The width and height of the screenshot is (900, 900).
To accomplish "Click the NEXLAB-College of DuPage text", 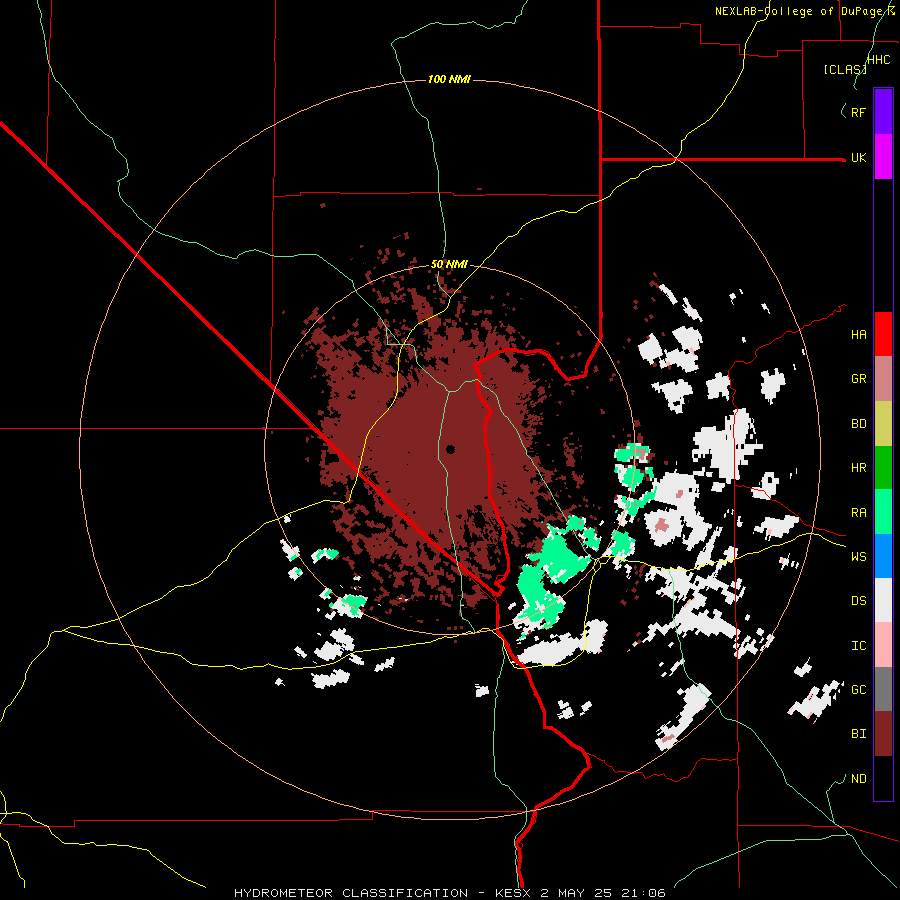I will [x=800, y=11].
